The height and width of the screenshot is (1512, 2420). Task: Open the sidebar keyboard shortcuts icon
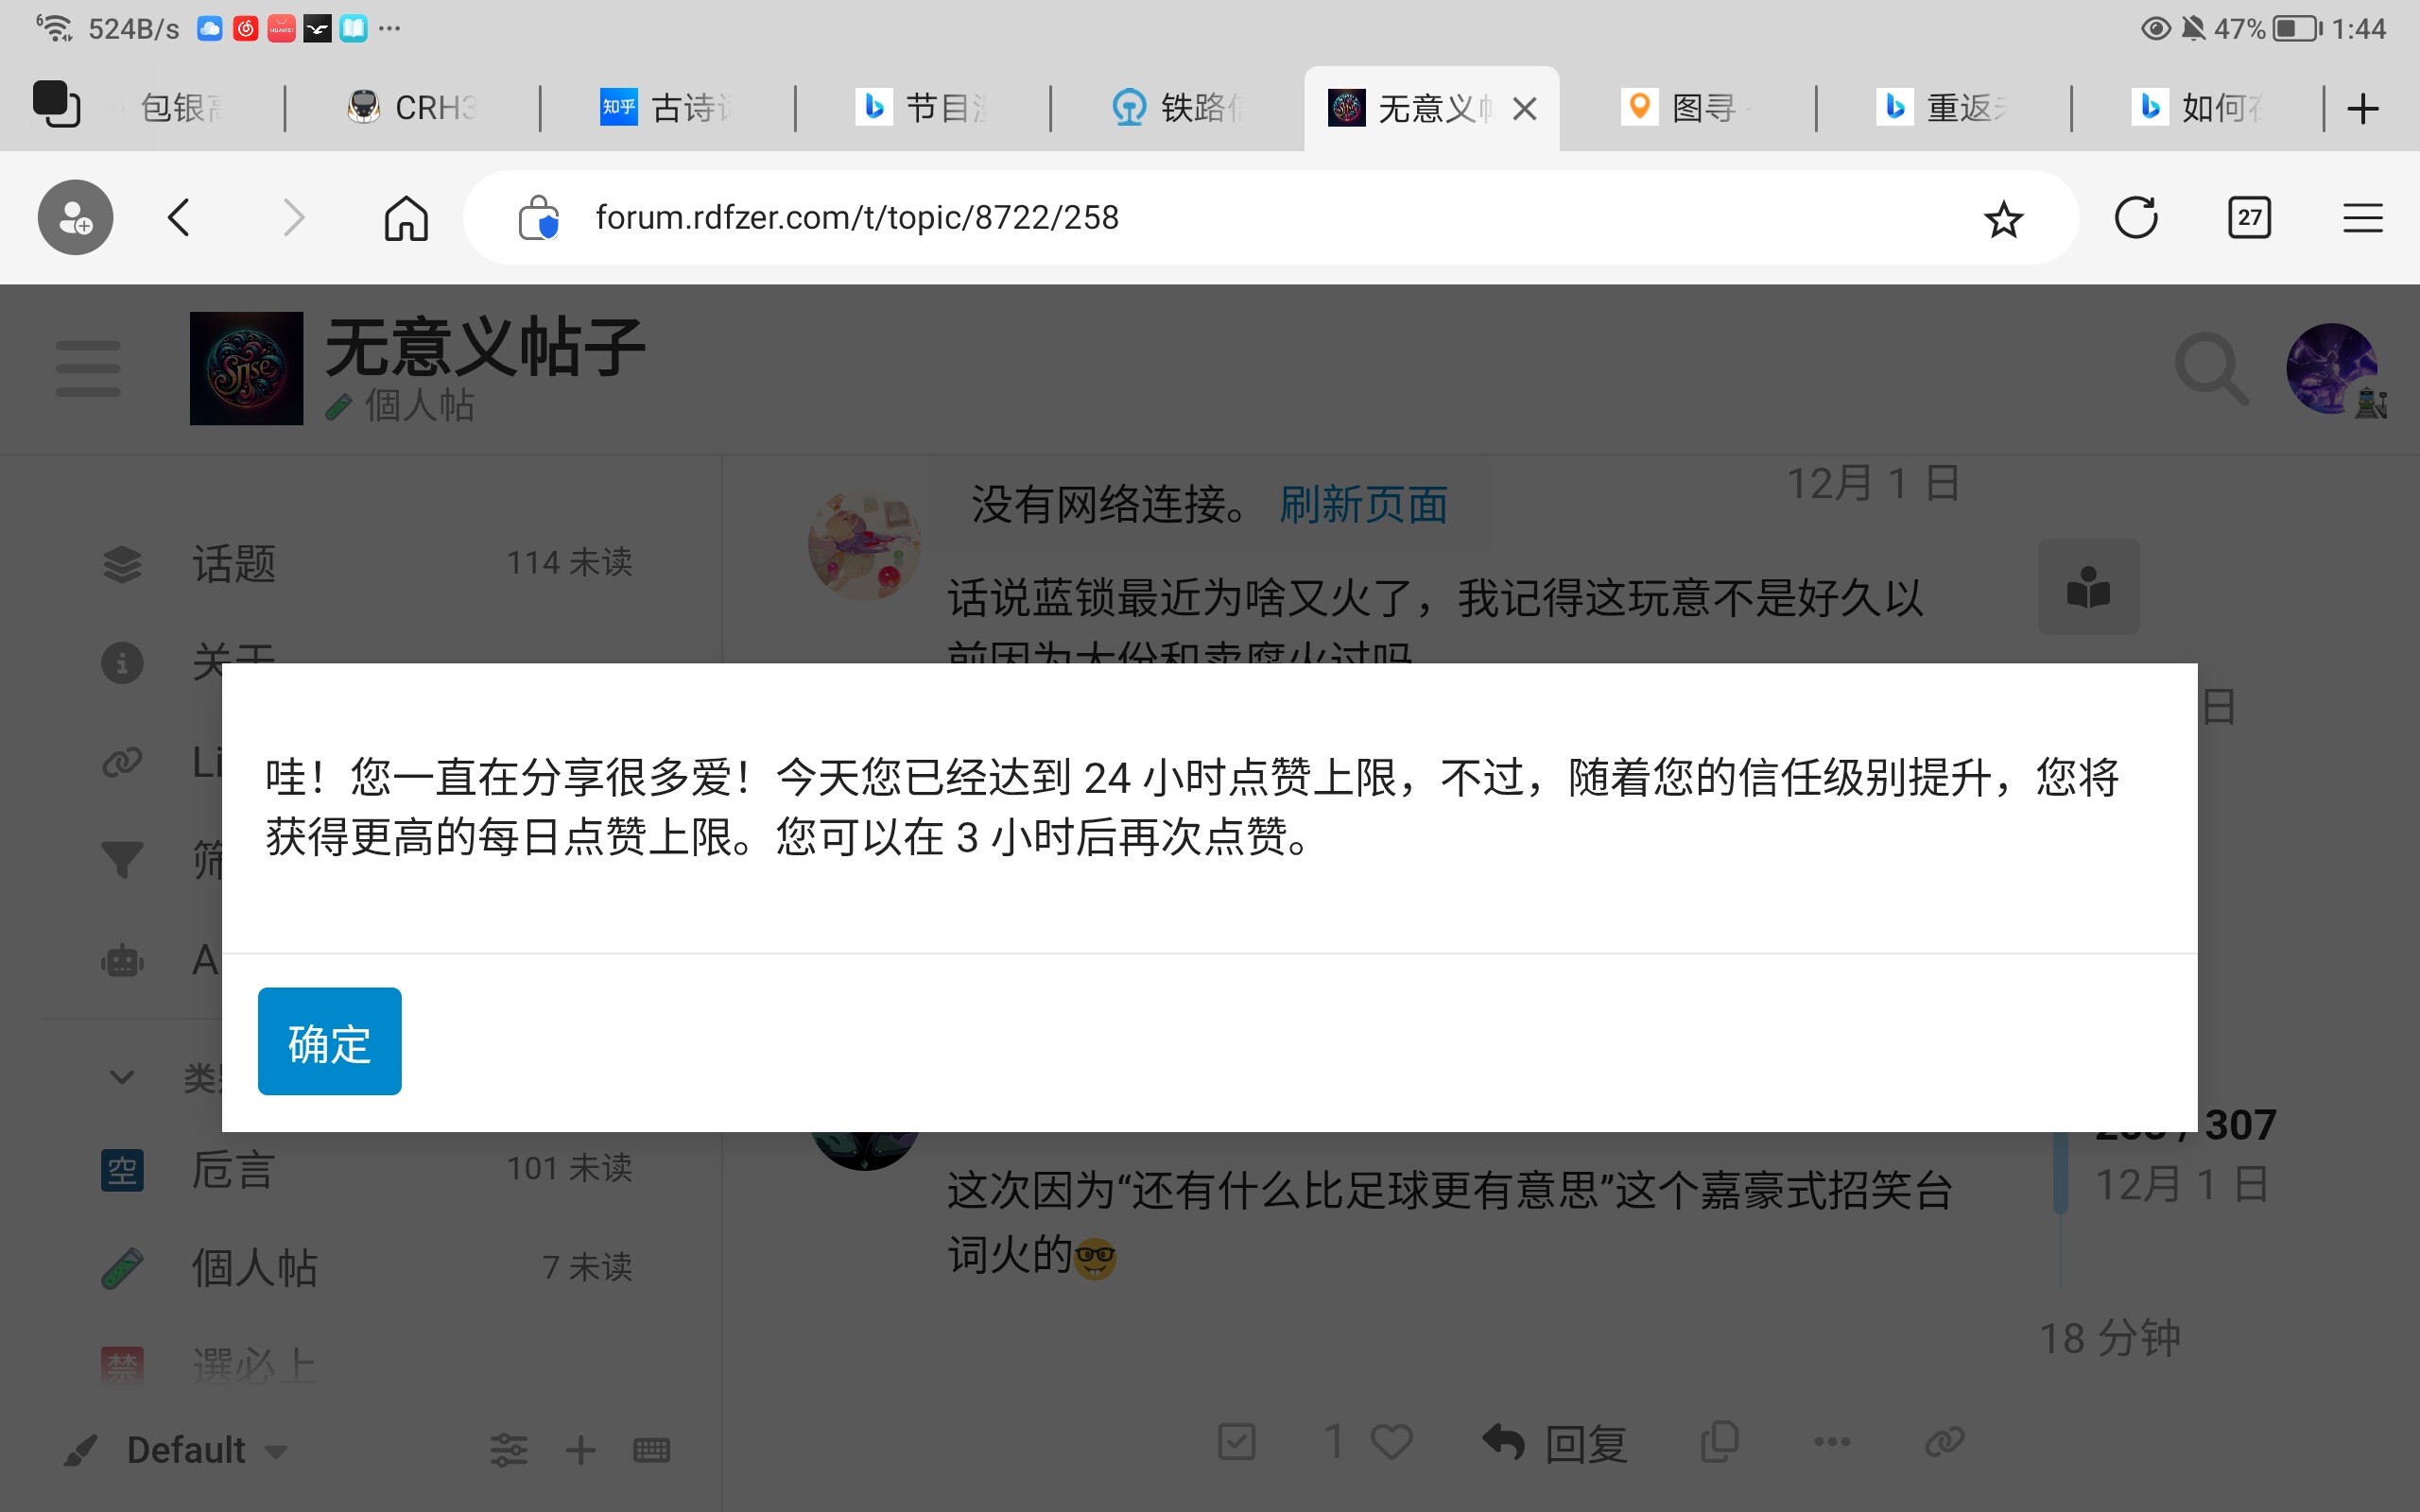point(651,1450)
